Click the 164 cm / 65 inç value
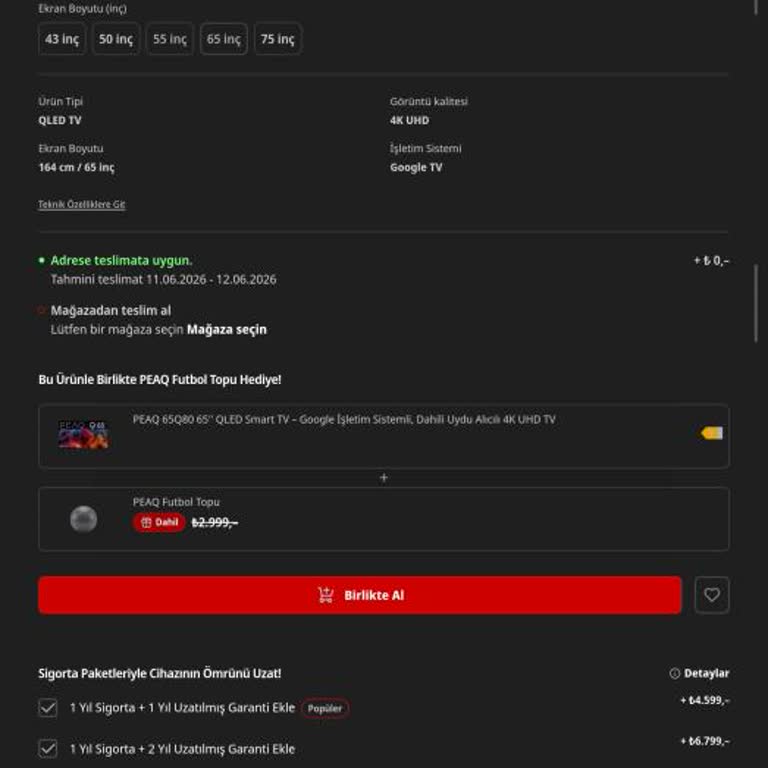Screen dimensions: 768x768 76,168
